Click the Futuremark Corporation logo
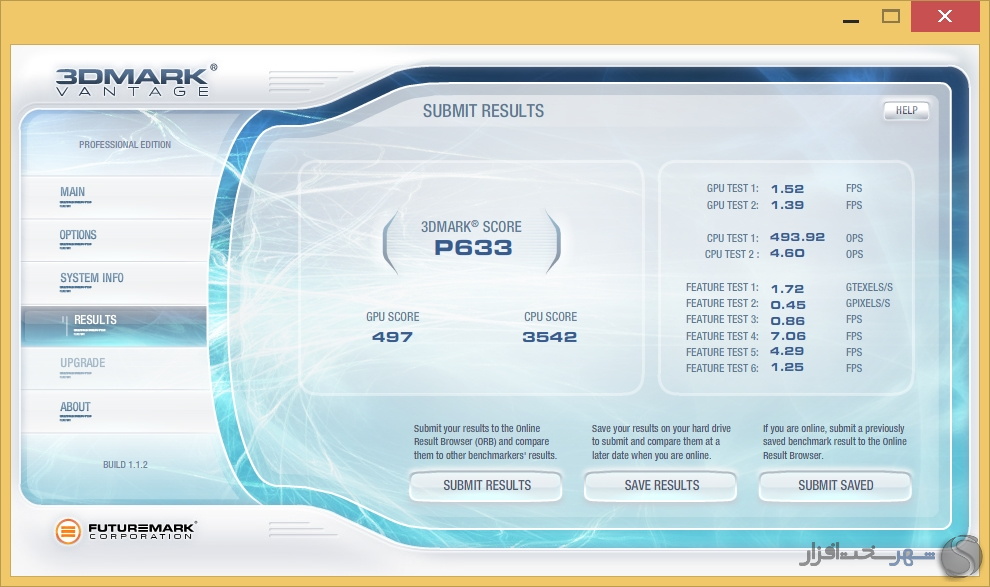The image size is (990, 587). pos(126,531)
